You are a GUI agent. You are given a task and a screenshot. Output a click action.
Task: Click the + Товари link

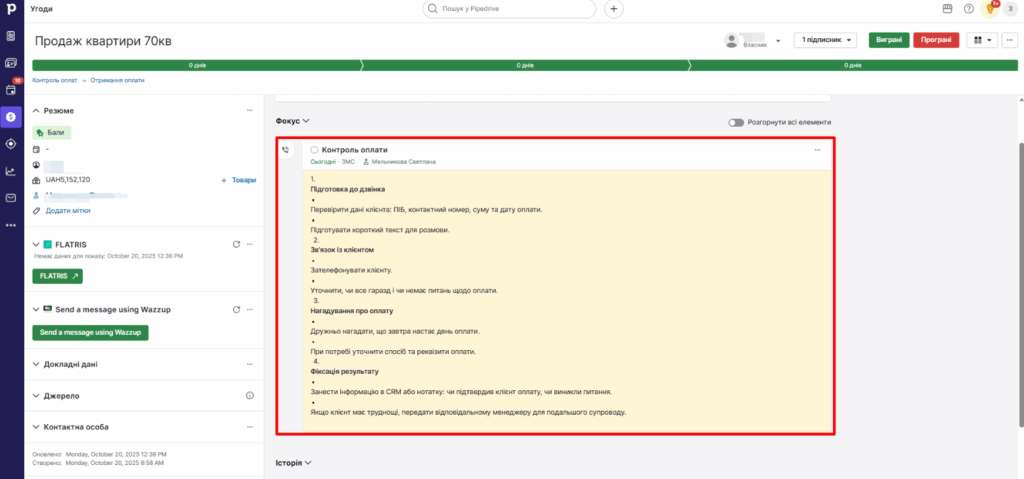click(238, 180)
